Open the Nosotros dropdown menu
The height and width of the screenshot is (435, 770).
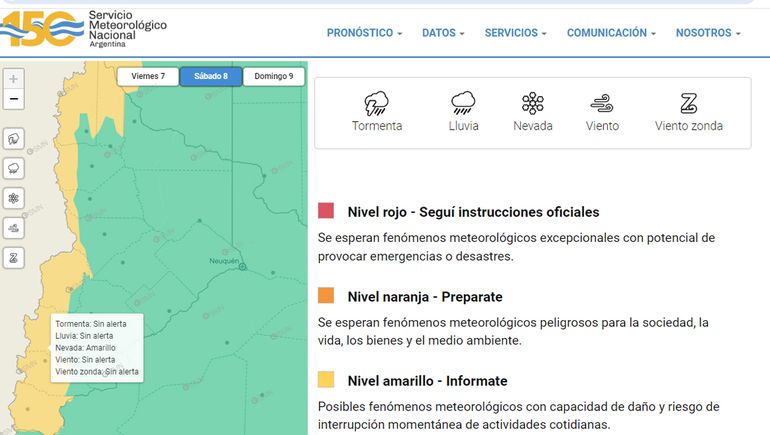click(x=708, y=33)
